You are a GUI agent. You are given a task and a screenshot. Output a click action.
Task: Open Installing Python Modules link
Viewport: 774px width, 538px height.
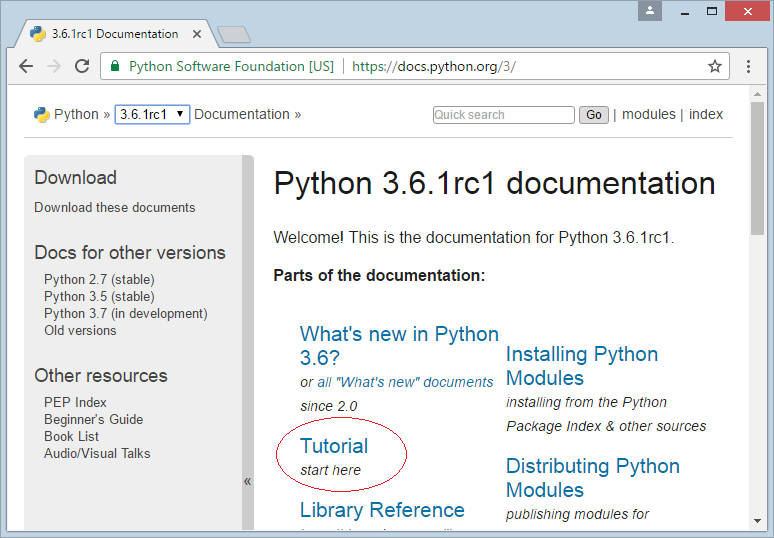click(x=582, y=366)
